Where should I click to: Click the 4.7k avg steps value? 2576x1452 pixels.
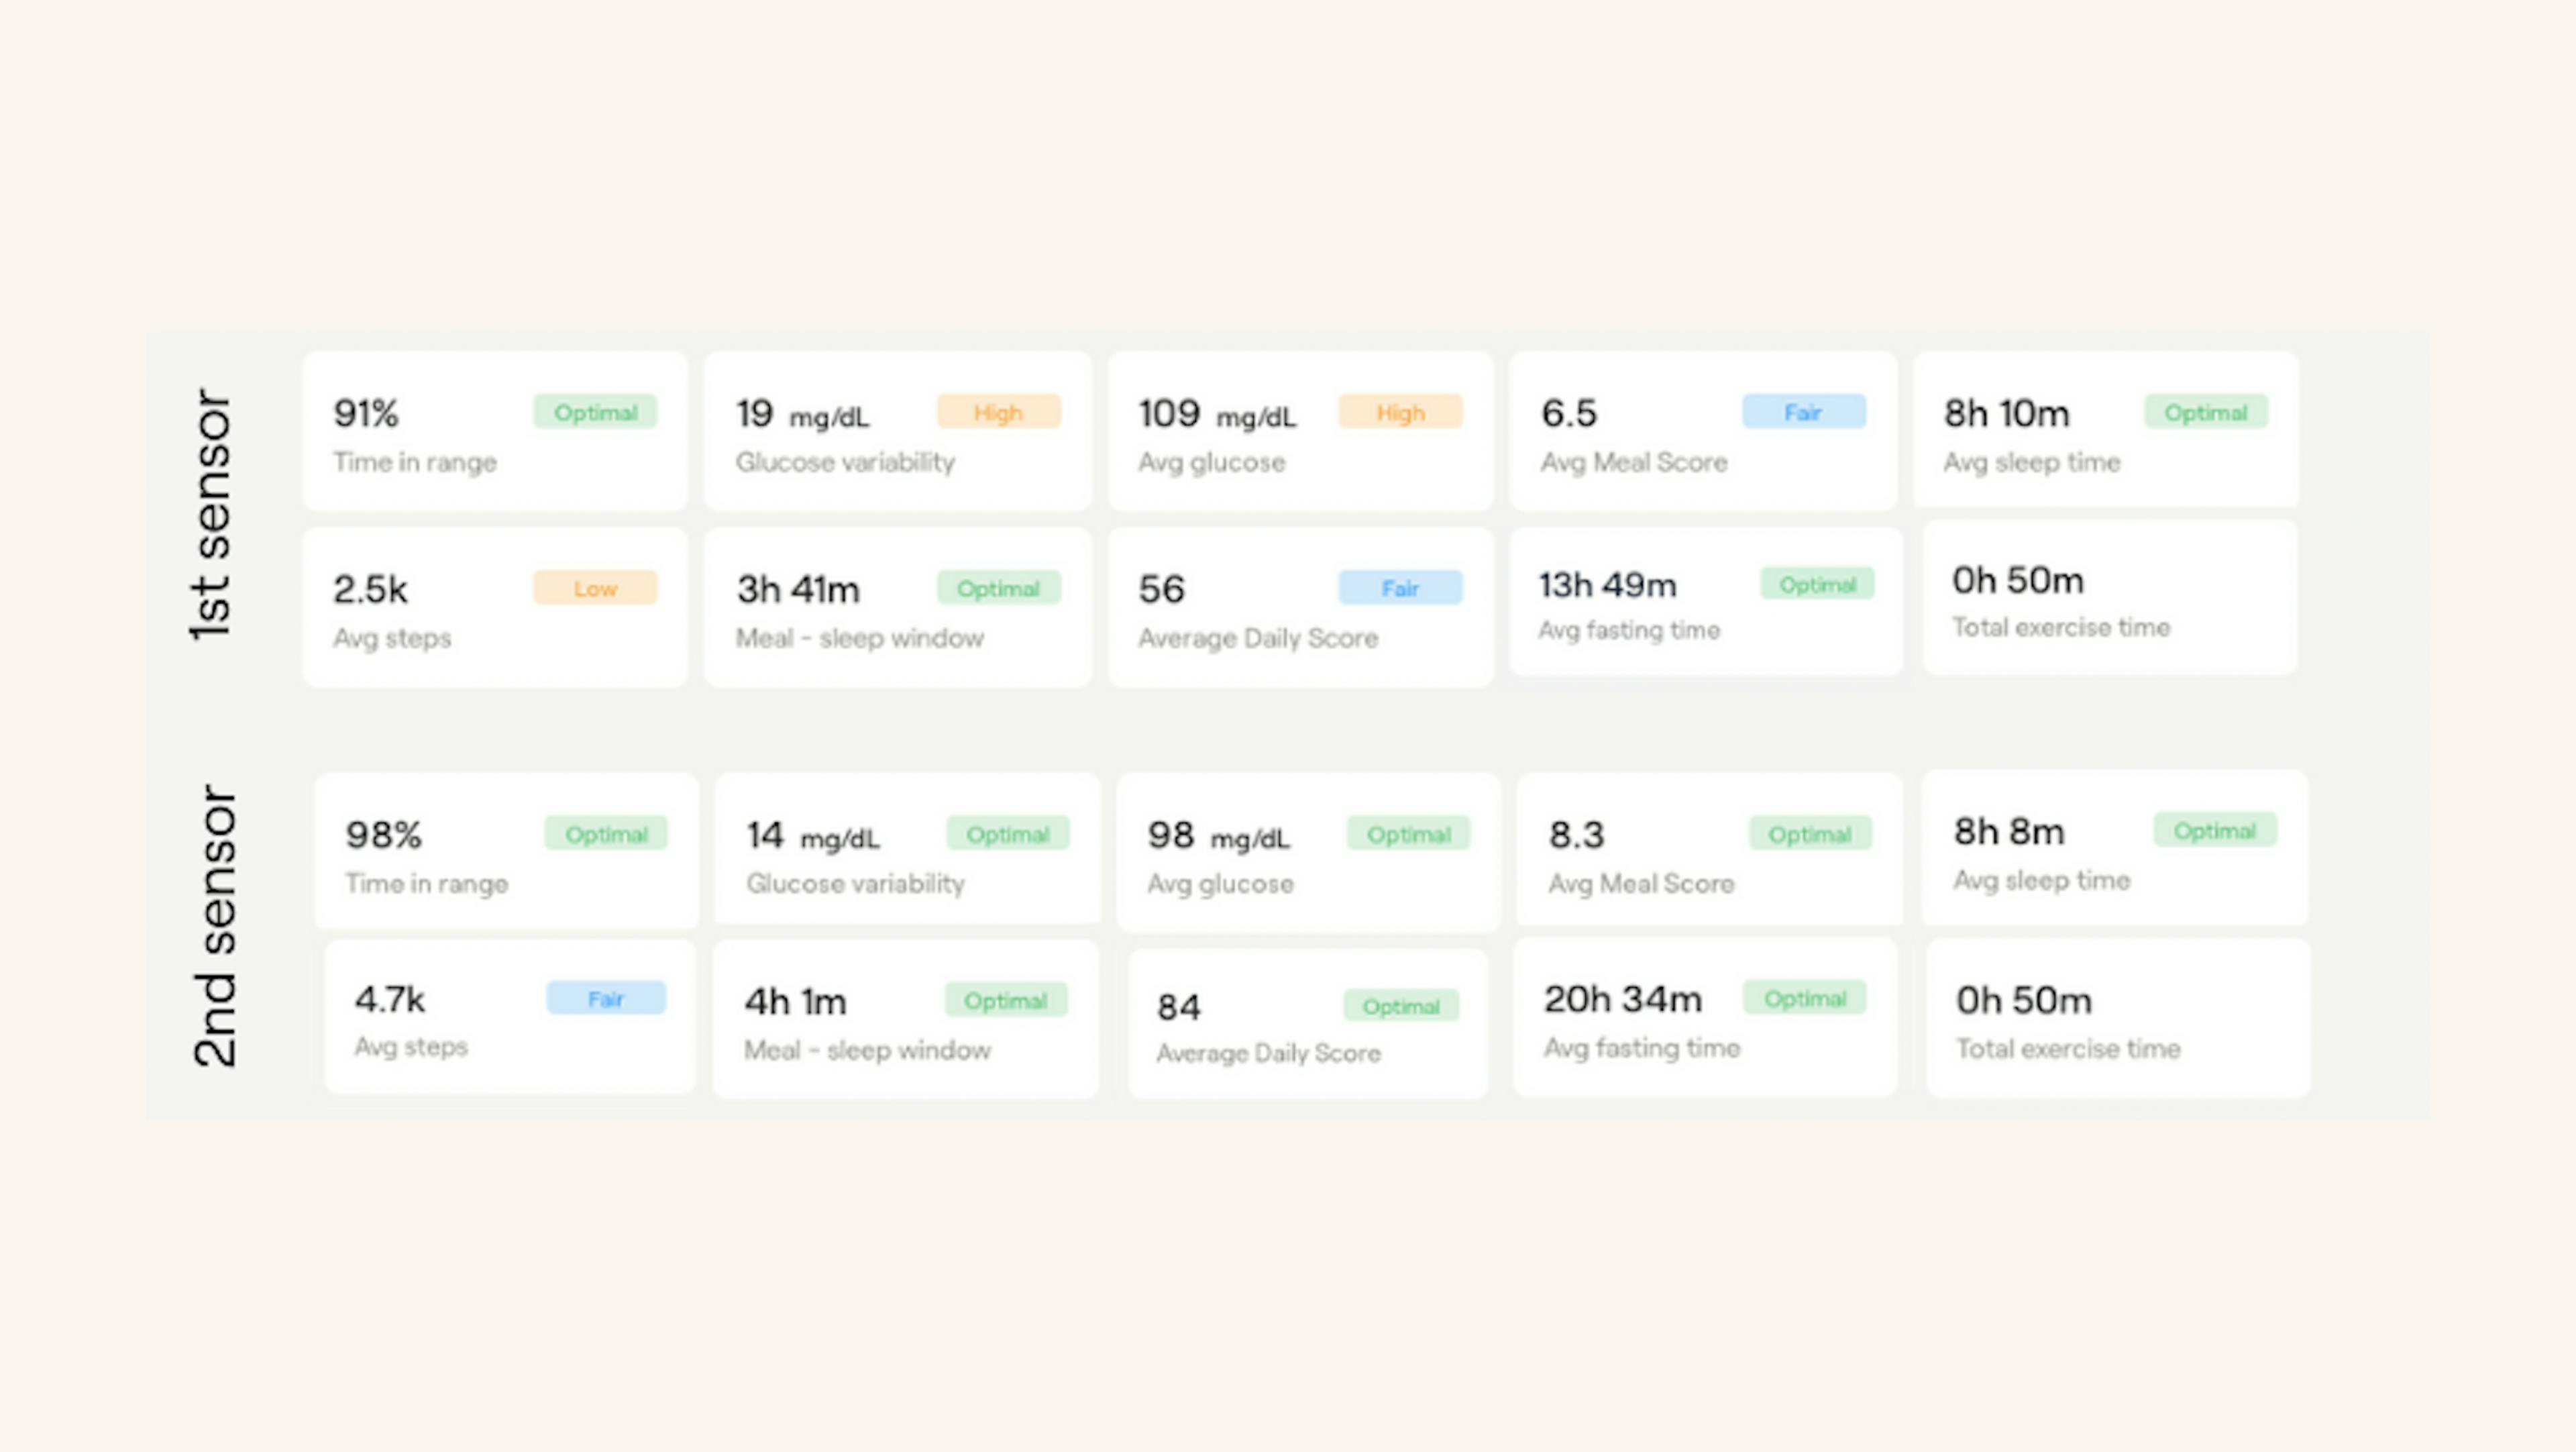click(389, 999)
